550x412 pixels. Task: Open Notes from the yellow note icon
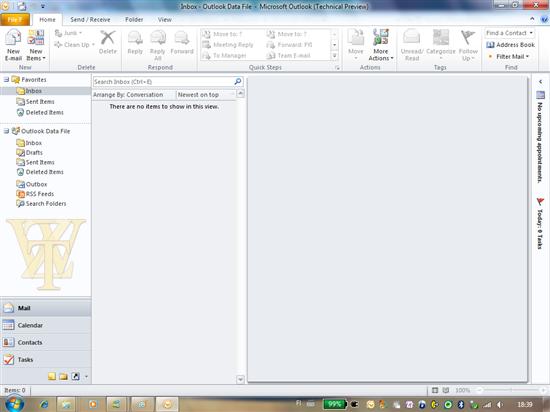[52, 376]
